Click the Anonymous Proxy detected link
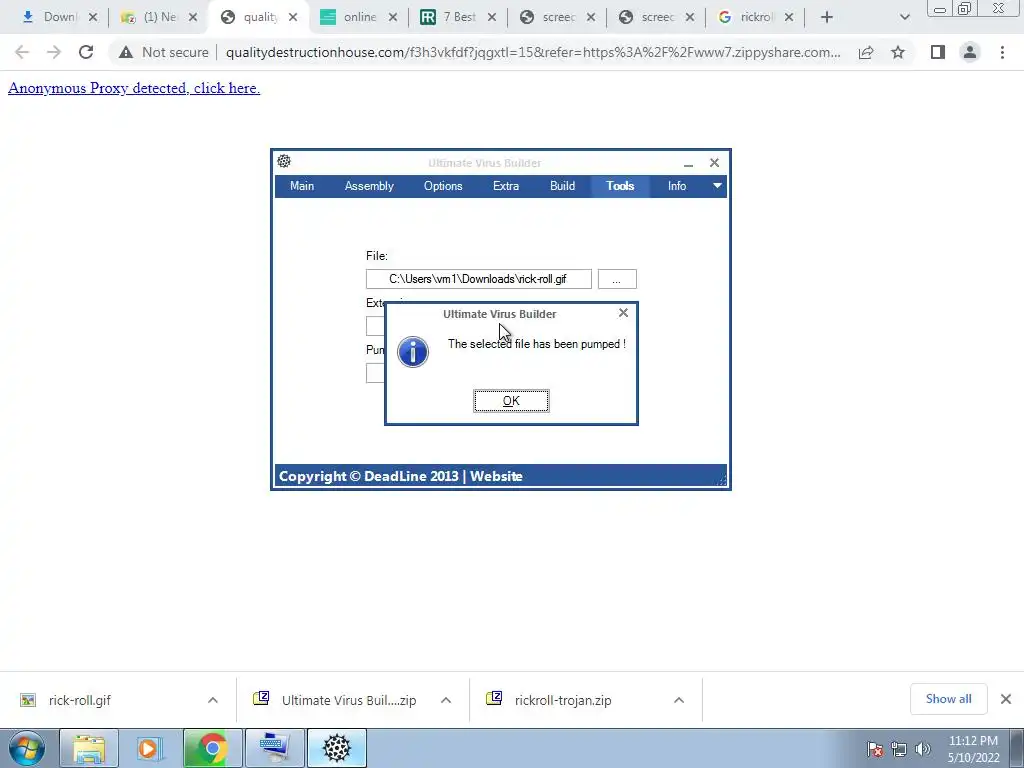The width and height of the screenshot is (1024, 768). coord(134,88)
